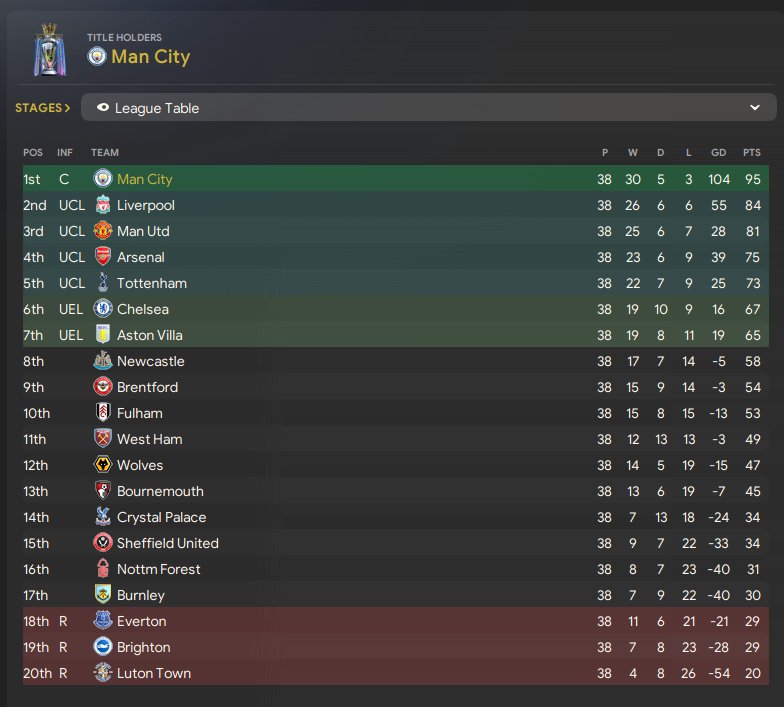The width and height of the screenshot is (784, 707).
Task: Click the Man Utd club crest
Action: 103,231
